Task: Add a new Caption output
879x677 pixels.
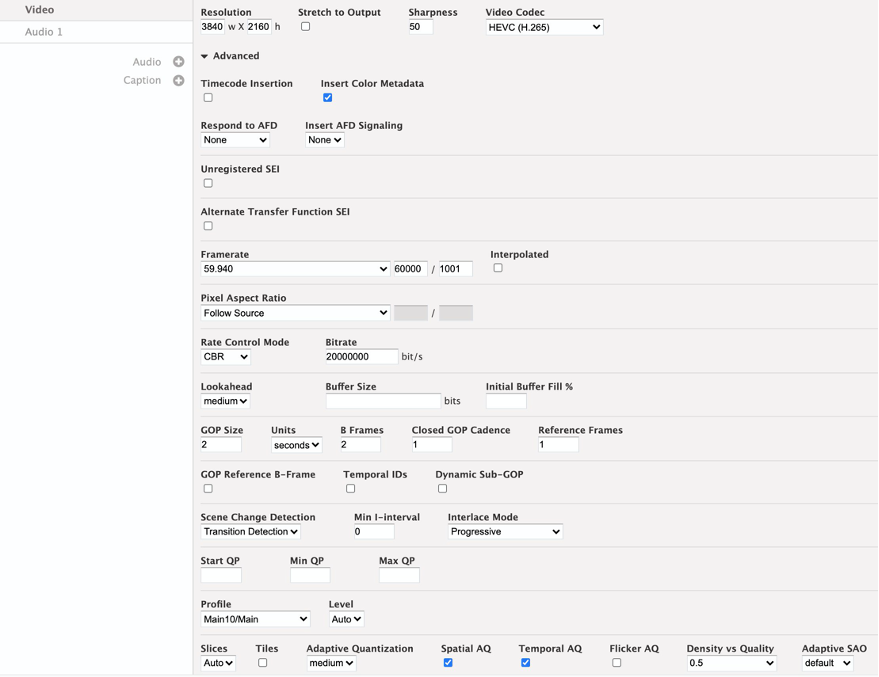Action: [x=178, y=80]
